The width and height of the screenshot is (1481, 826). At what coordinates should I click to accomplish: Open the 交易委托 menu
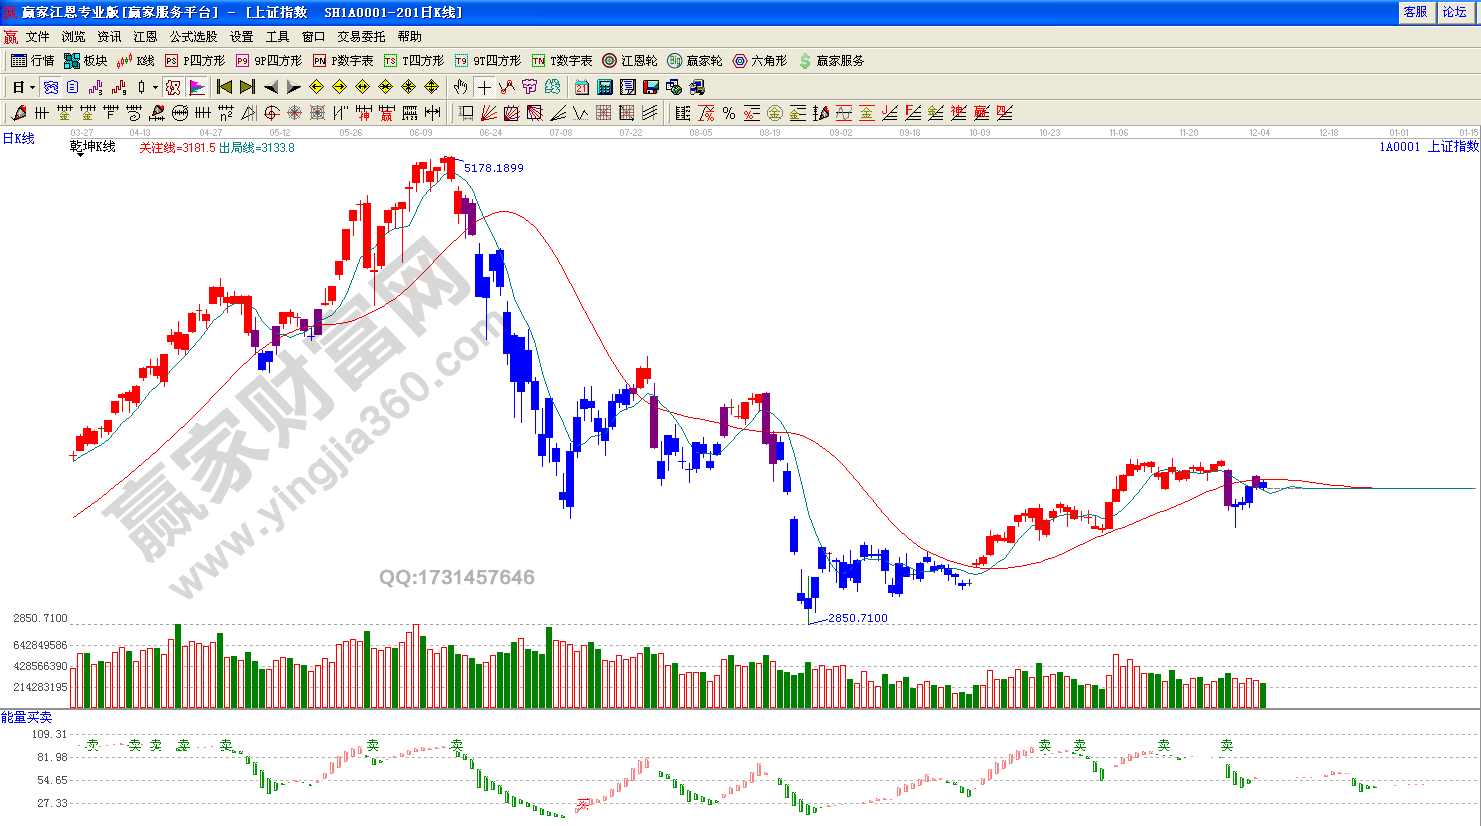coord(361,37)
